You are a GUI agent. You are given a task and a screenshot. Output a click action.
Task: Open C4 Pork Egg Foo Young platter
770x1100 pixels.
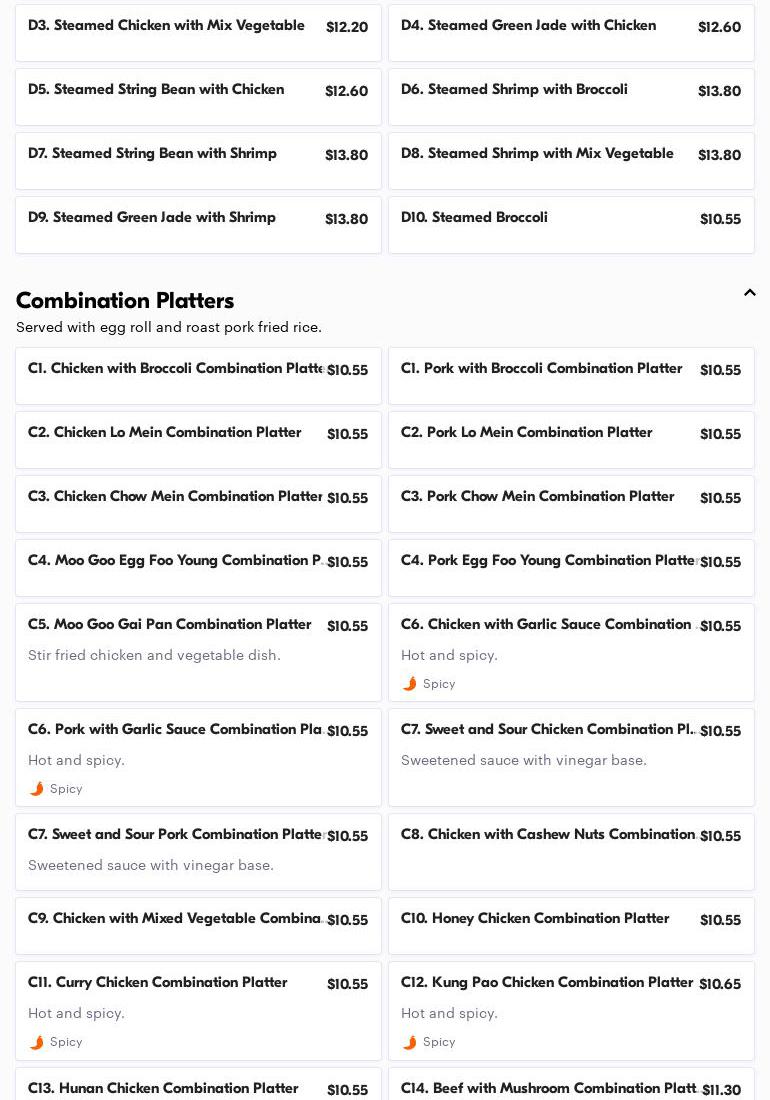[x=571, y=568]
